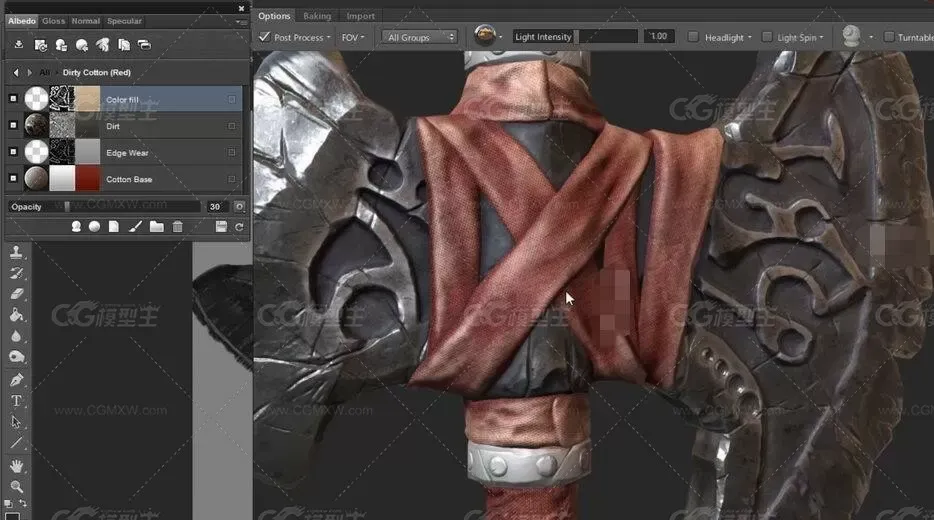The height and width of the screenshot is (520, 934).
Task: Switch to the Normal tab
Action: click(x=86, y=21)
